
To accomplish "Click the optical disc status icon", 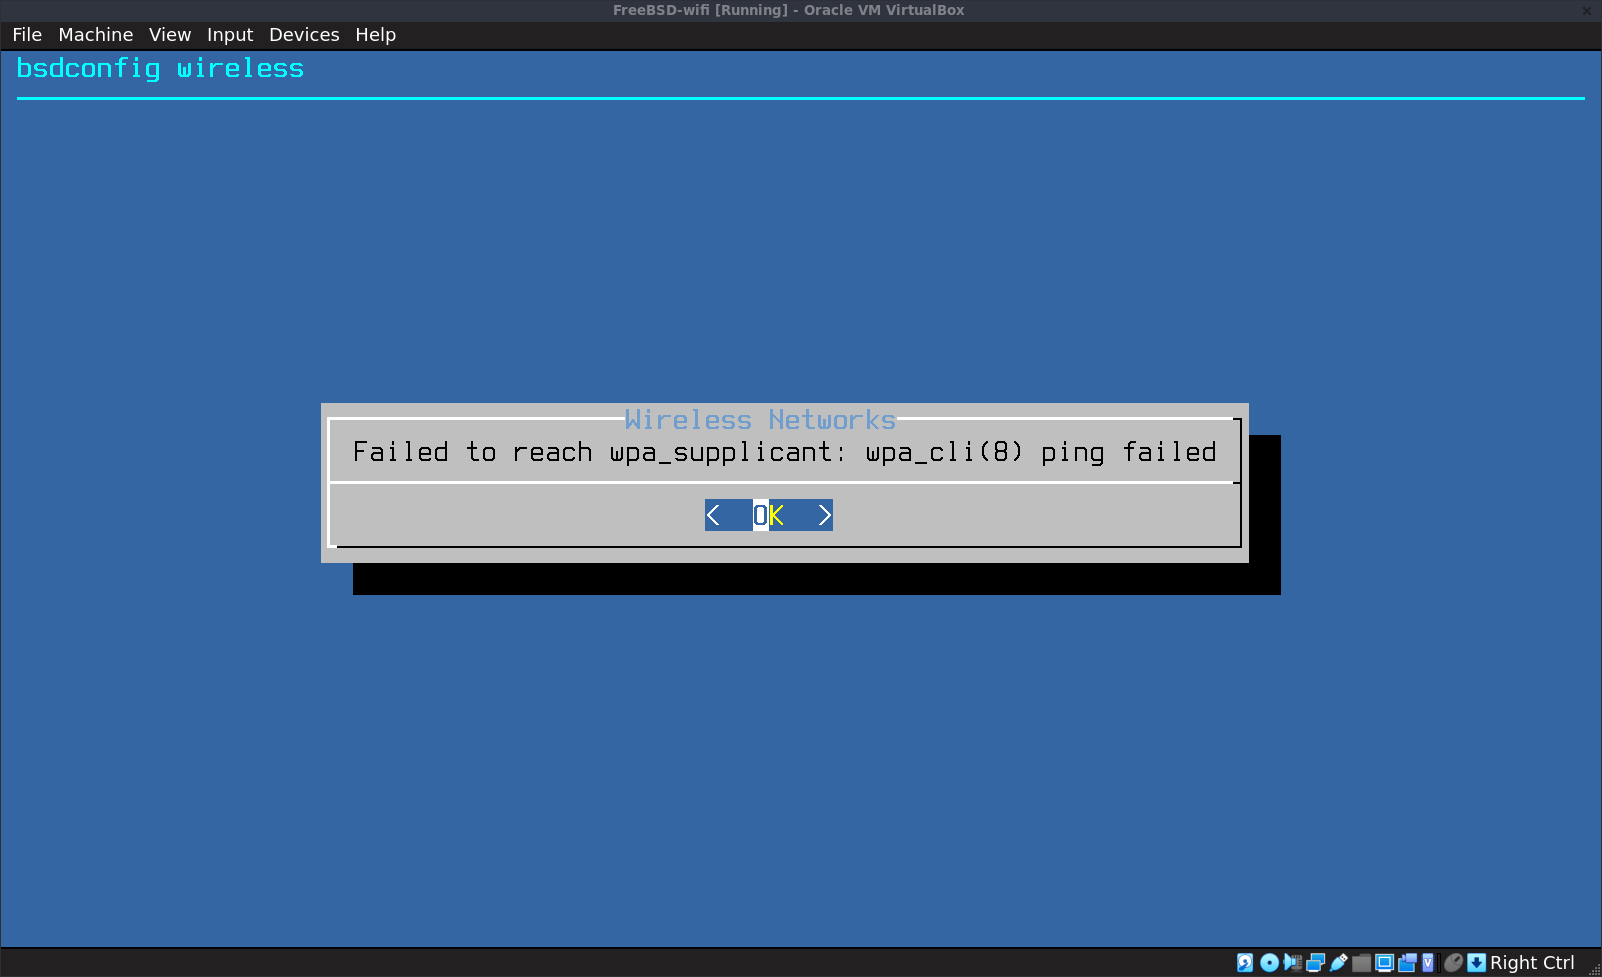I will point(1269,962).
